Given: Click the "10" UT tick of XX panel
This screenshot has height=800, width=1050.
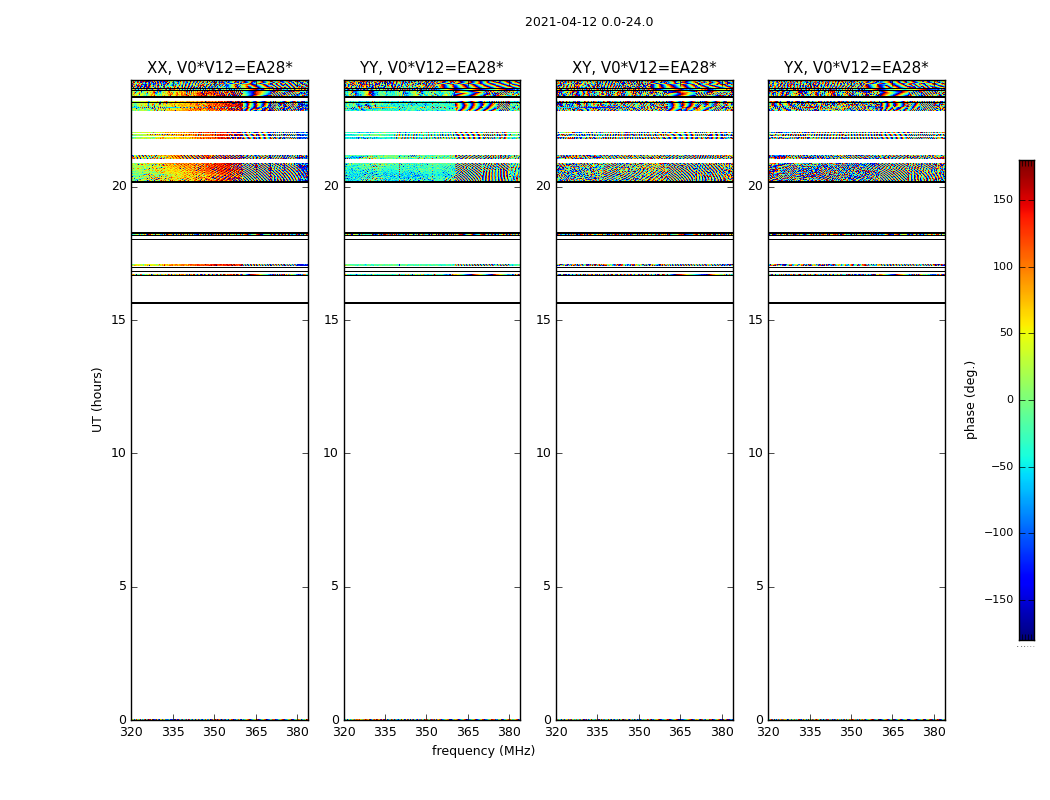Looking at the screenshot, I should (119, 453).
